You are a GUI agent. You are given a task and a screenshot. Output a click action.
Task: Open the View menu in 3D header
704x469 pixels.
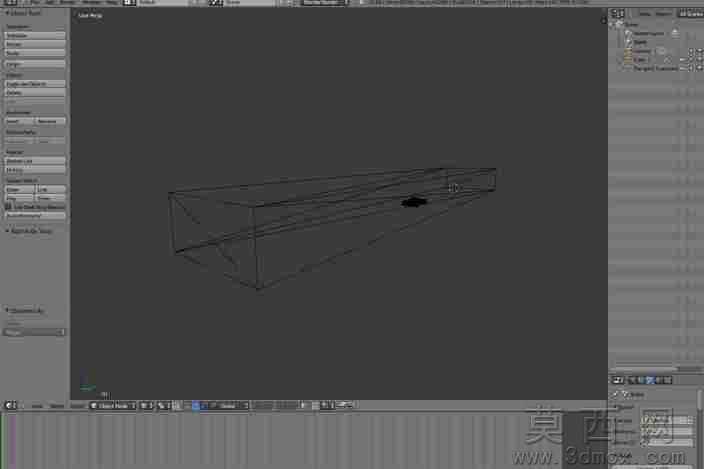pos(37,406)
